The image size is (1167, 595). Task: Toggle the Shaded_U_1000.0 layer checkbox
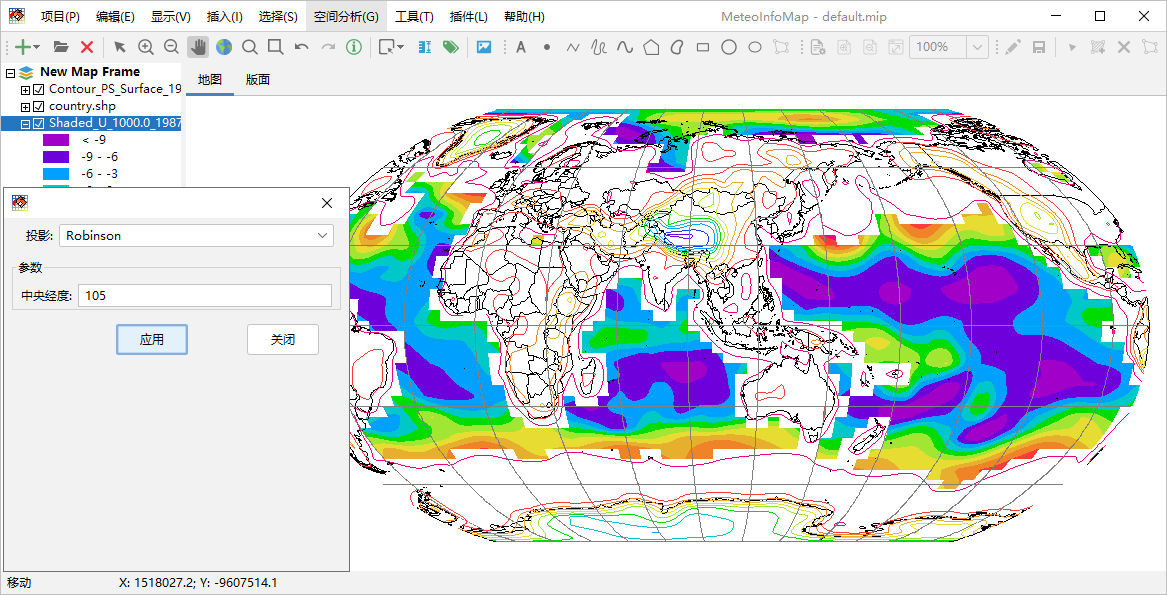pos(39,123)
